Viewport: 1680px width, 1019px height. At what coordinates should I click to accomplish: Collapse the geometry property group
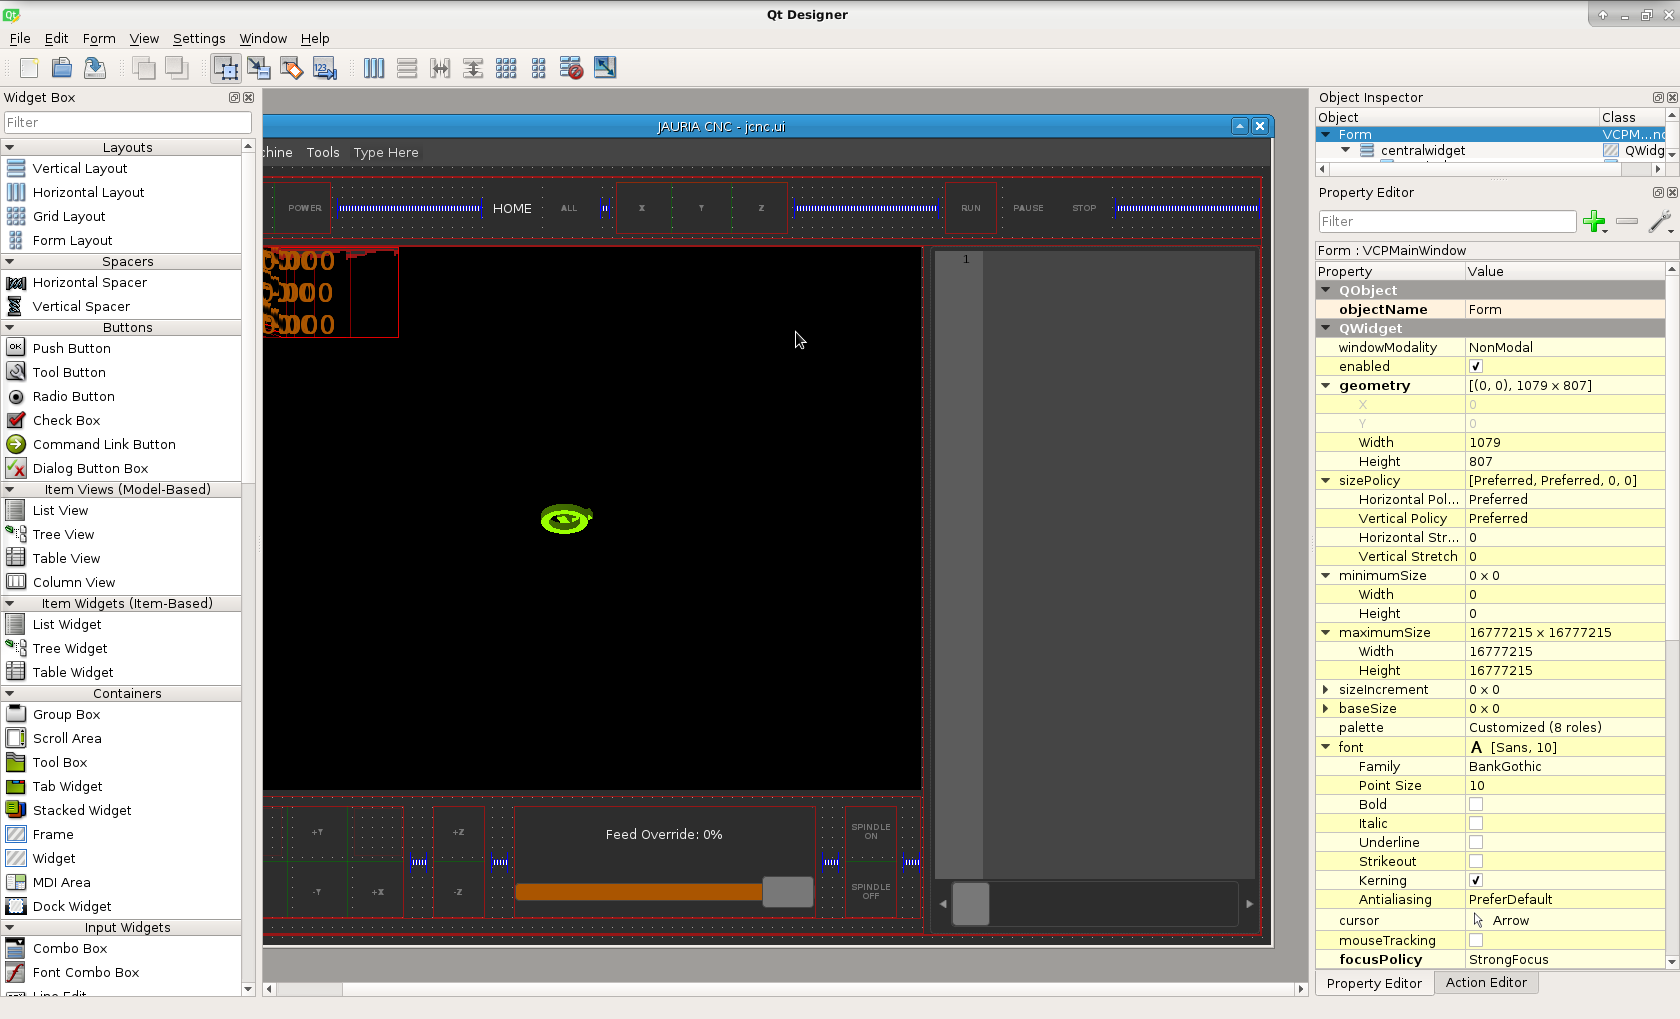pos(1326,386)
